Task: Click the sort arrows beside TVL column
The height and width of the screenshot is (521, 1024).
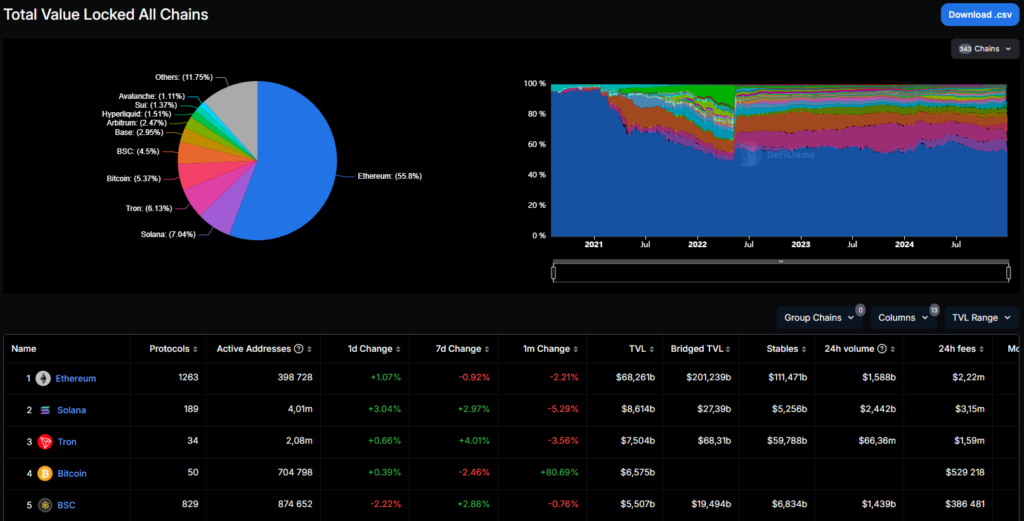Action: (650, 349)
